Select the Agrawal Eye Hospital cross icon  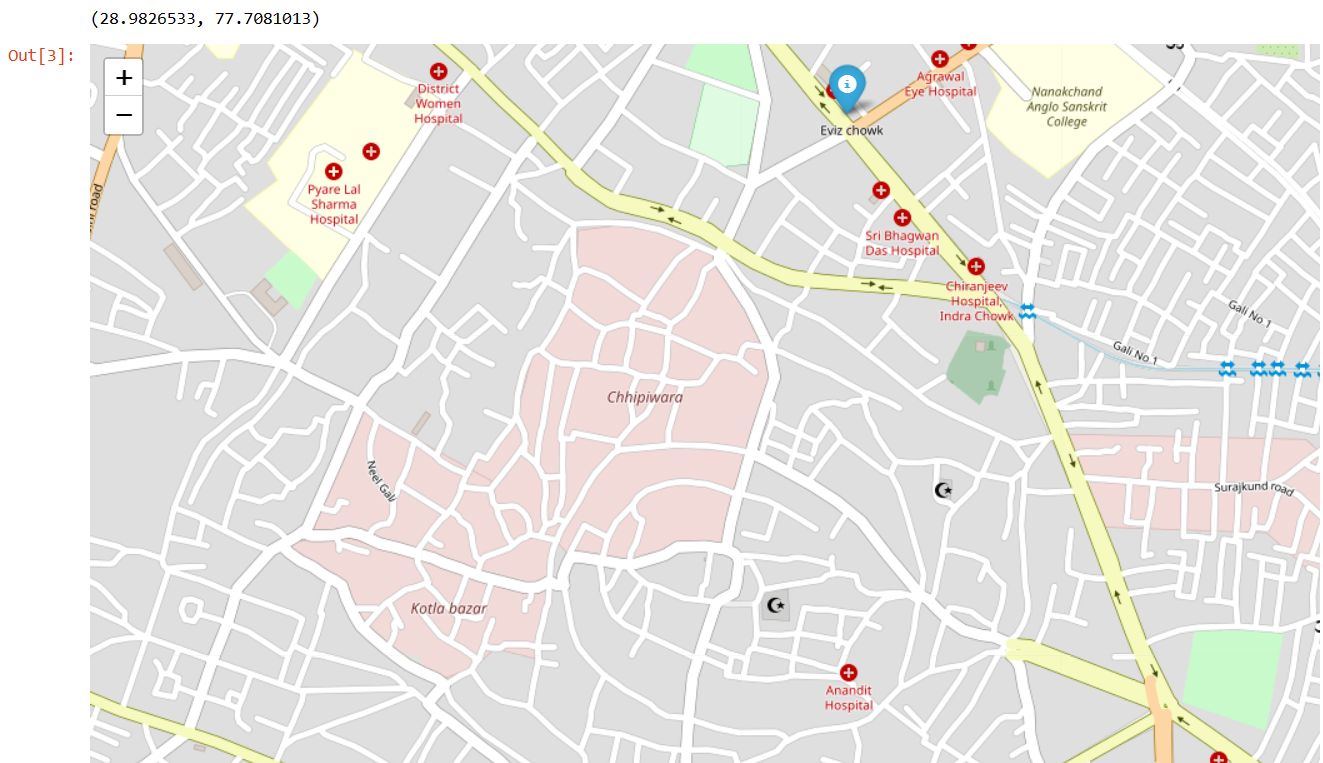[x=940, y=59]
